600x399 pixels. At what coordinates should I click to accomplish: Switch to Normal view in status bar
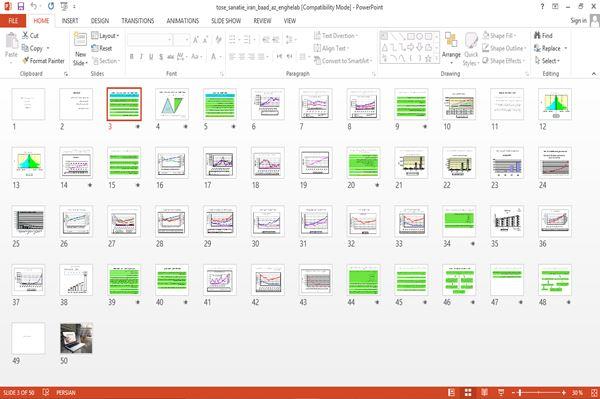[451, 392]
